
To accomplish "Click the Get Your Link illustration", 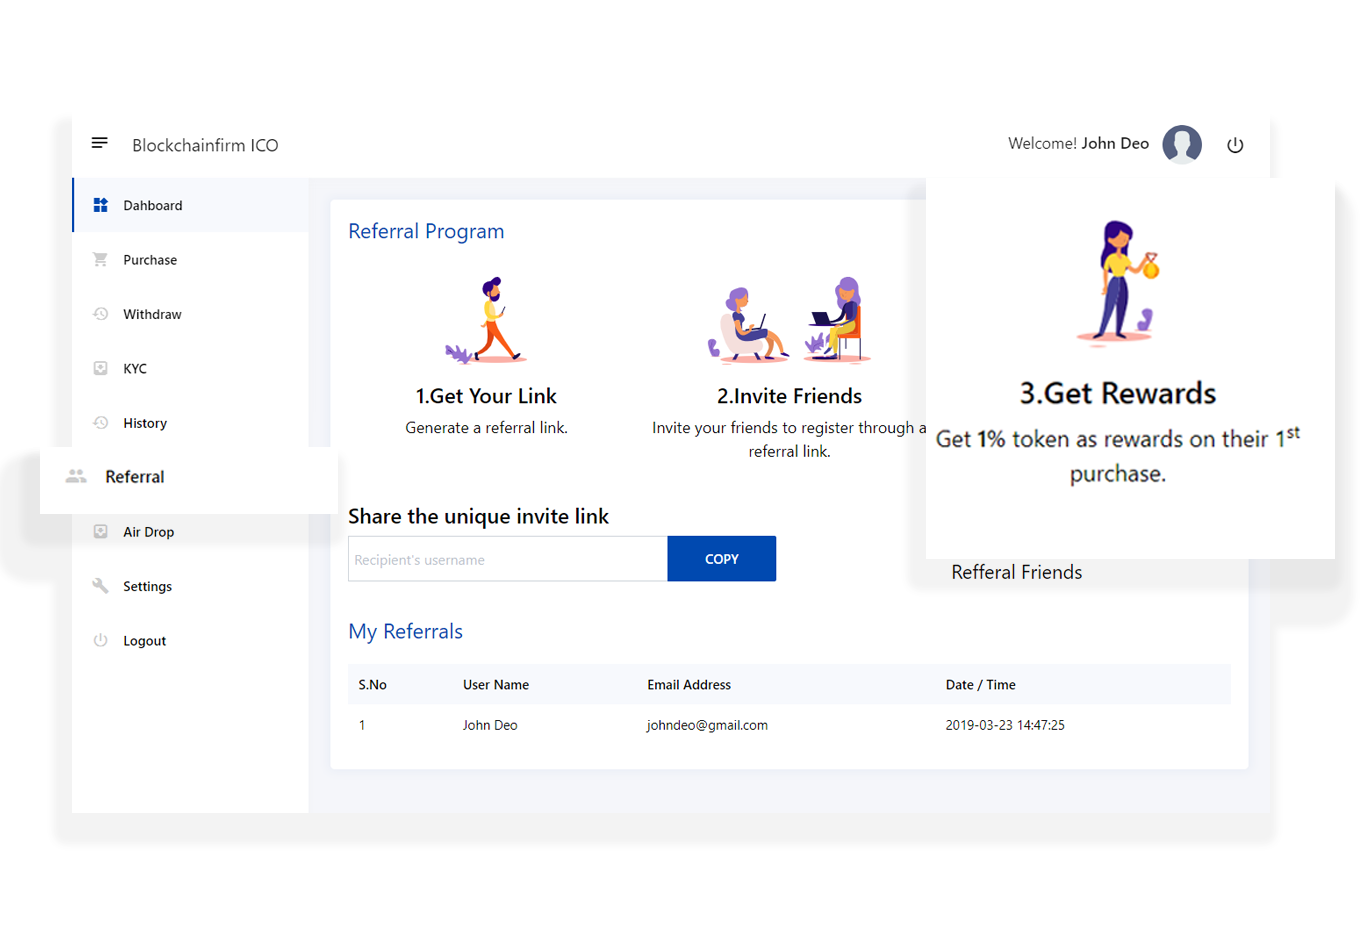I will [x=486, y=320].
